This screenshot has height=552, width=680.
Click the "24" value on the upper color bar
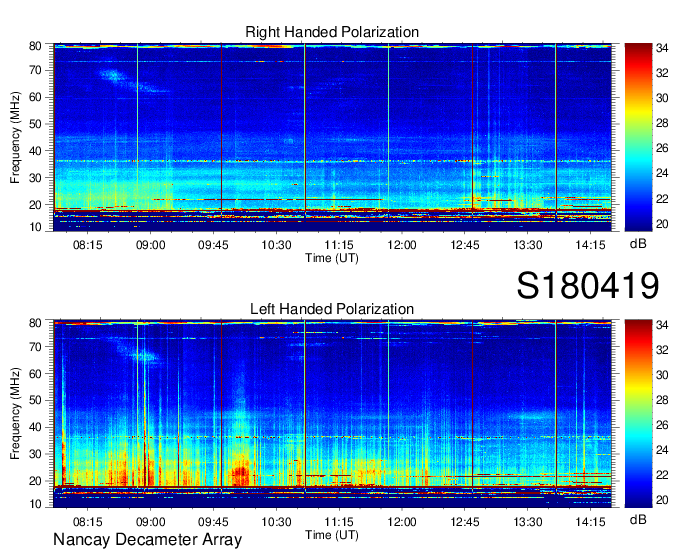pos(662,173)
